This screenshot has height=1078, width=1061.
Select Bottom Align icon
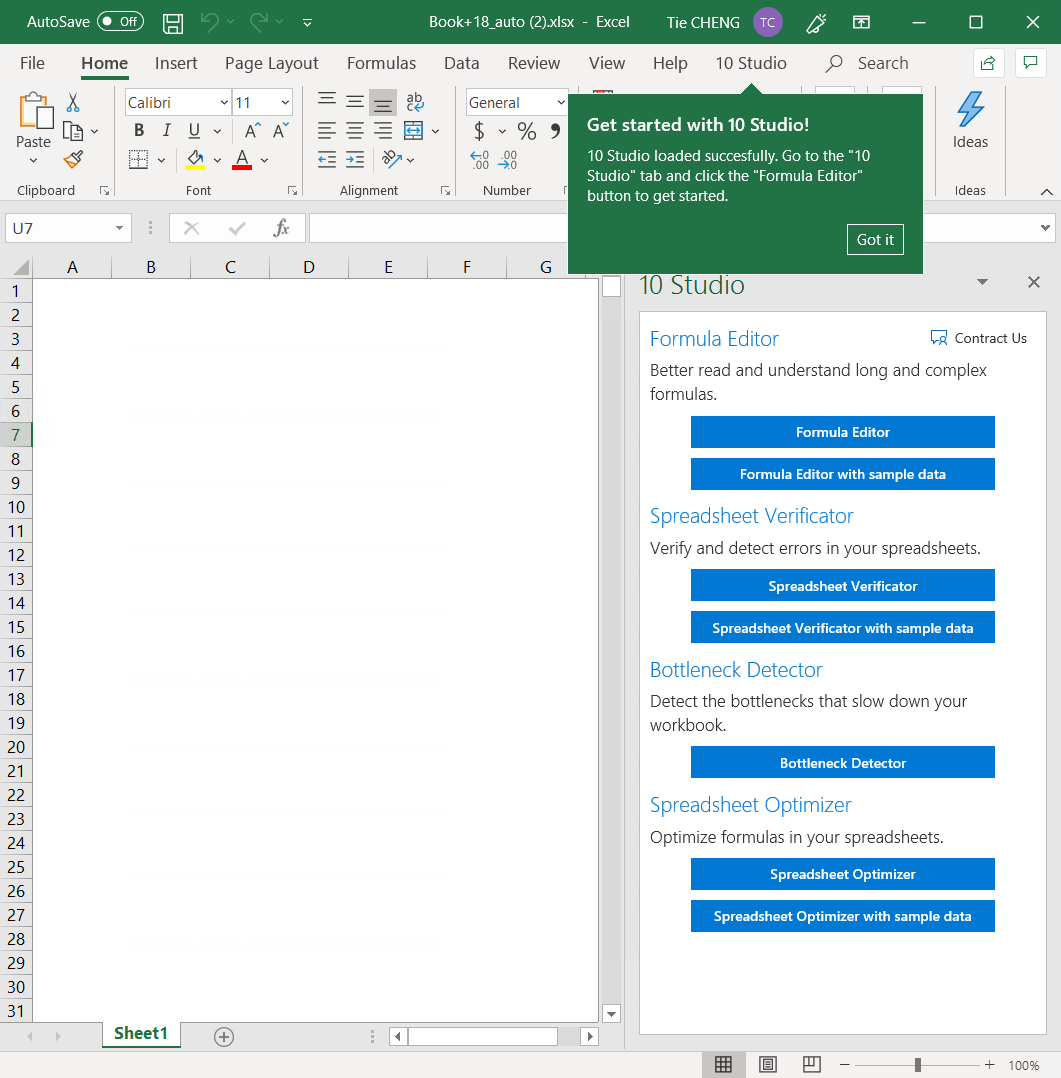point(383,102)
